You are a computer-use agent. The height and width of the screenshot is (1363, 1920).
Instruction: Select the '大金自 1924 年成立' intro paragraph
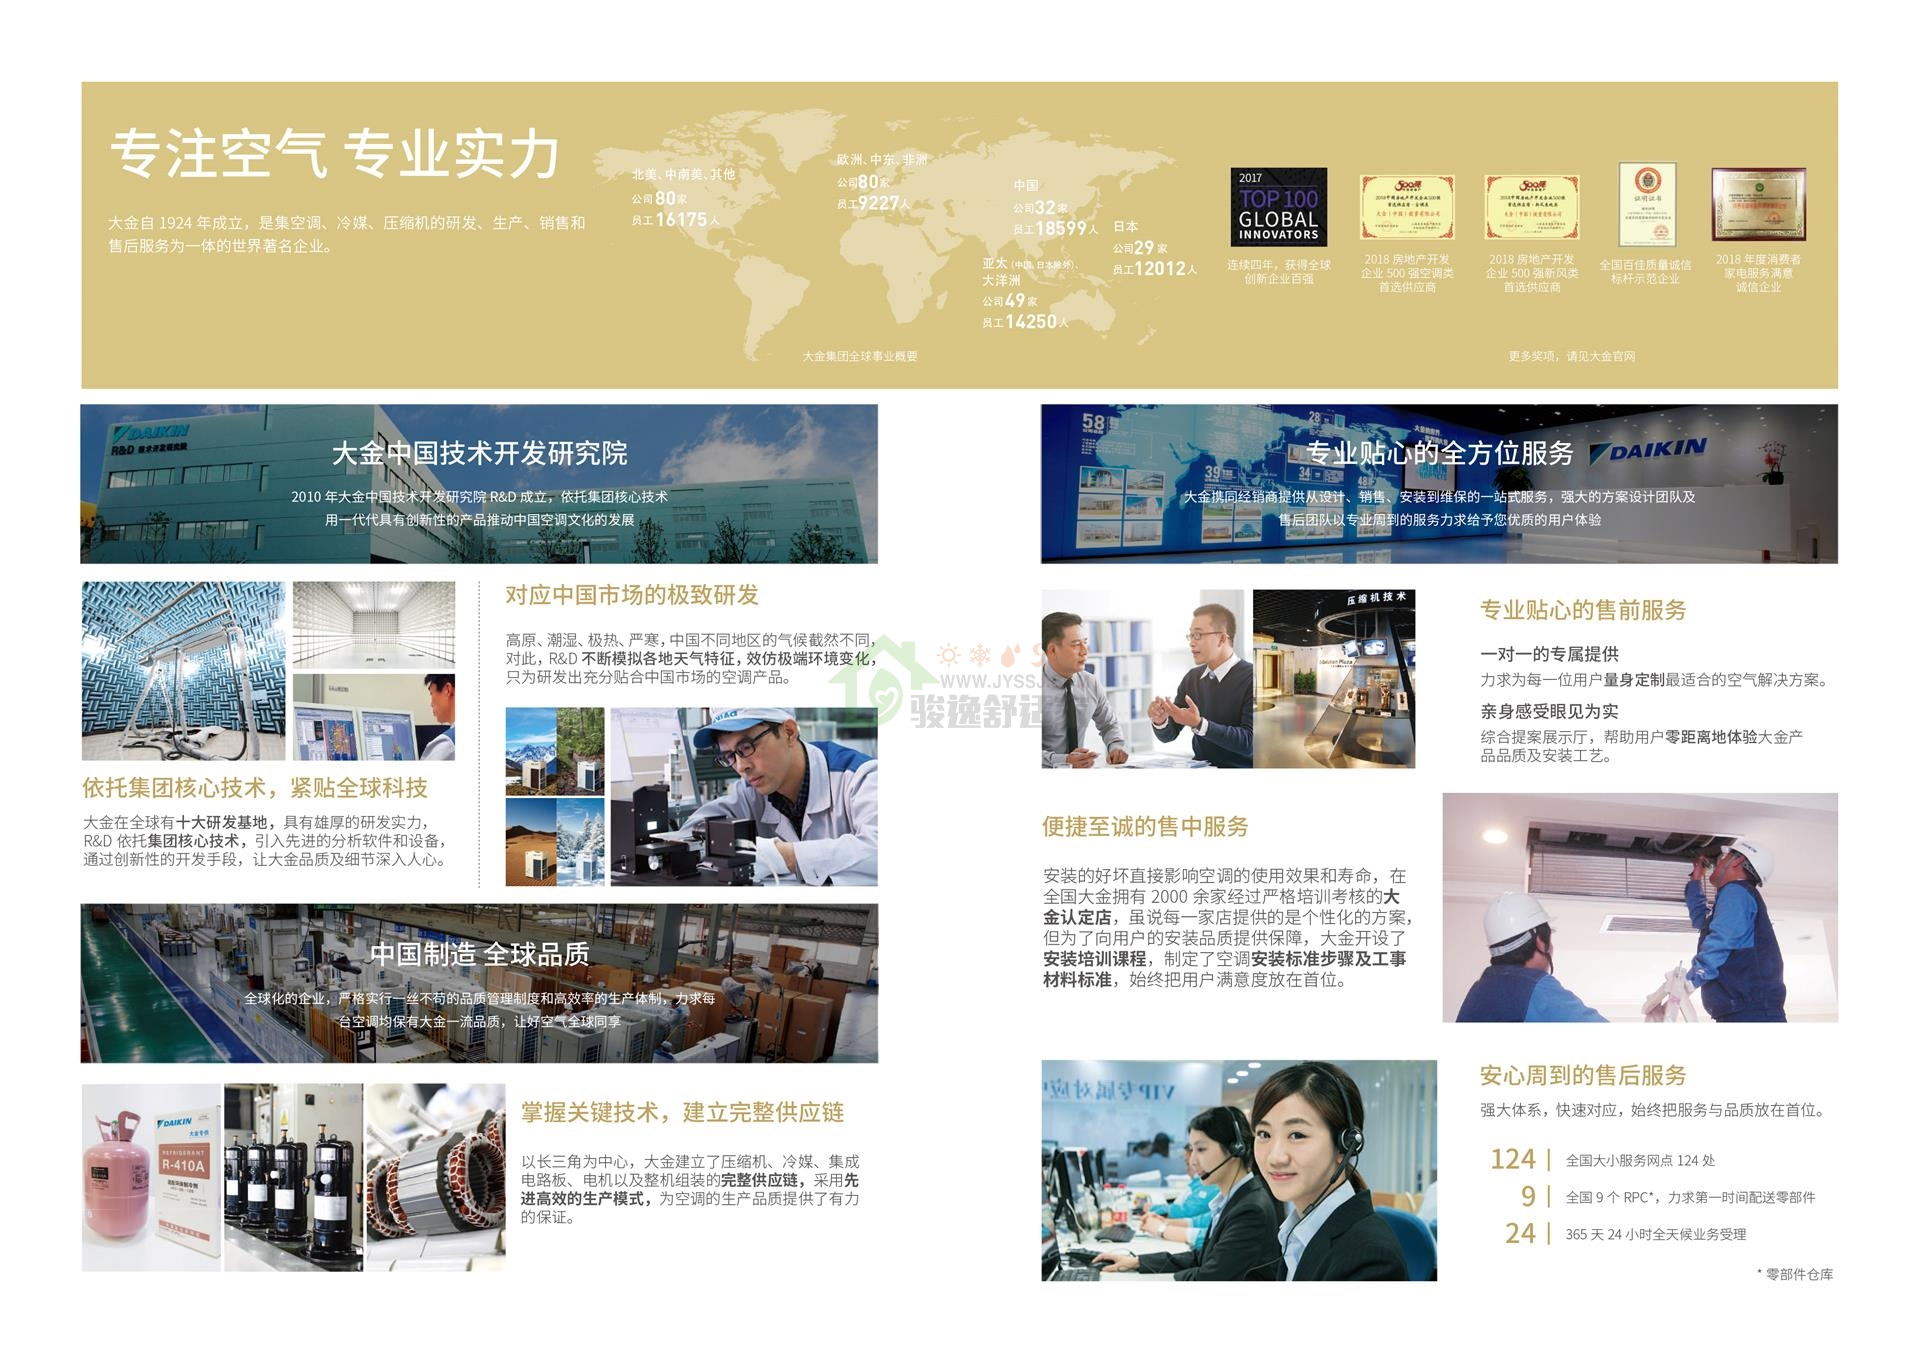point(347,235)
